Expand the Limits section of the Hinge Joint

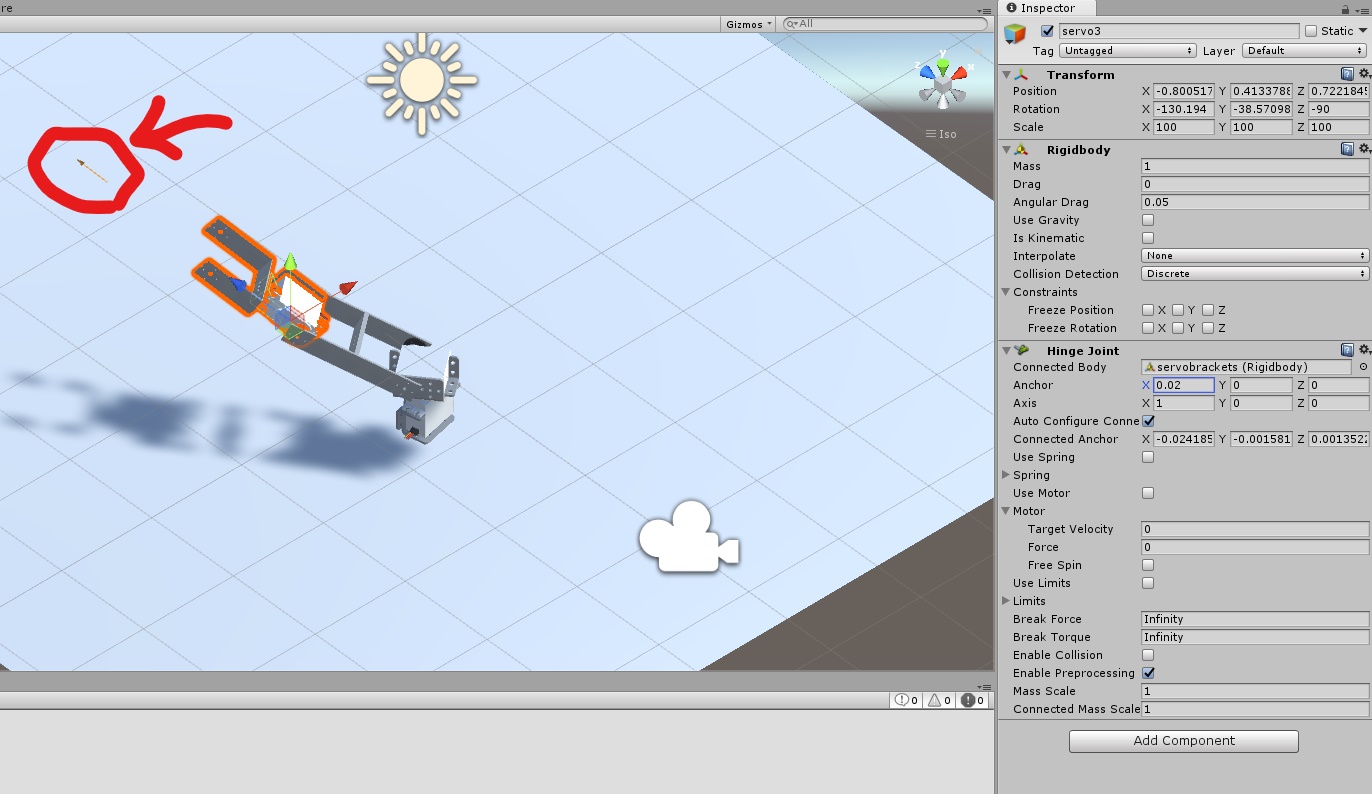point(1007,601)
